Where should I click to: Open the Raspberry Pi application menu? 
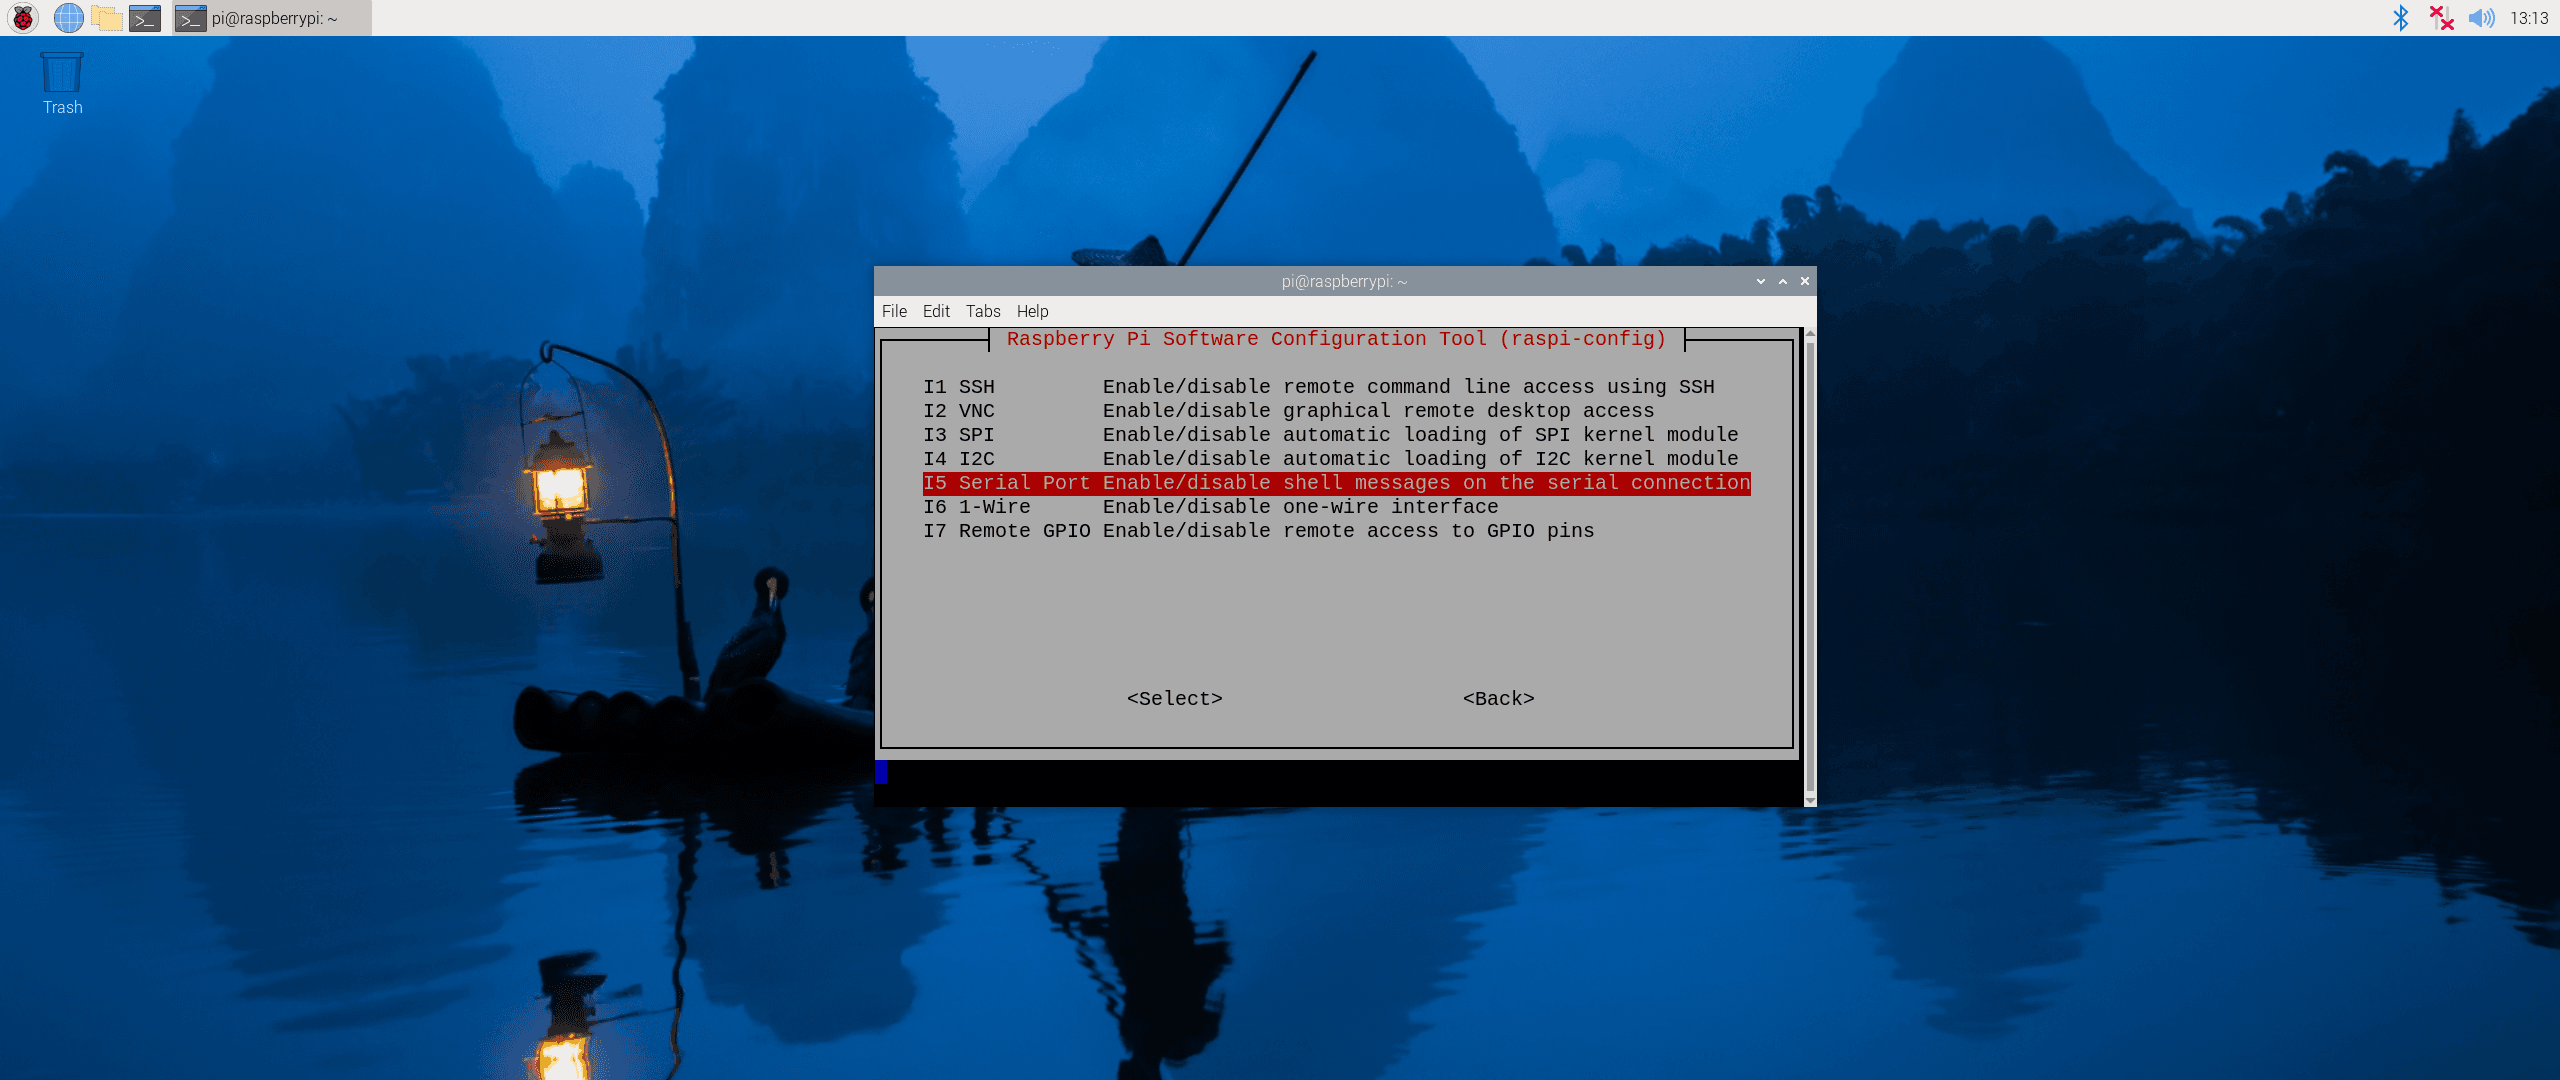pos(21,17)
